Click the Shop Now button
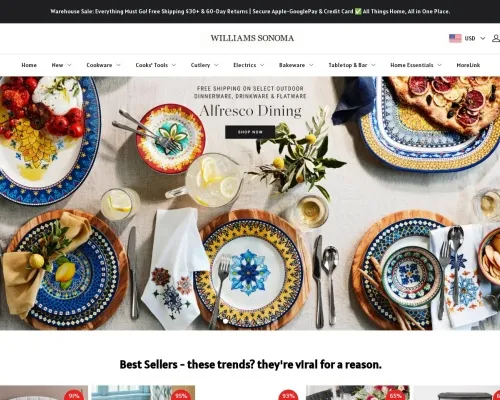This screenshot has width=500, height=400. click(250, 132)
